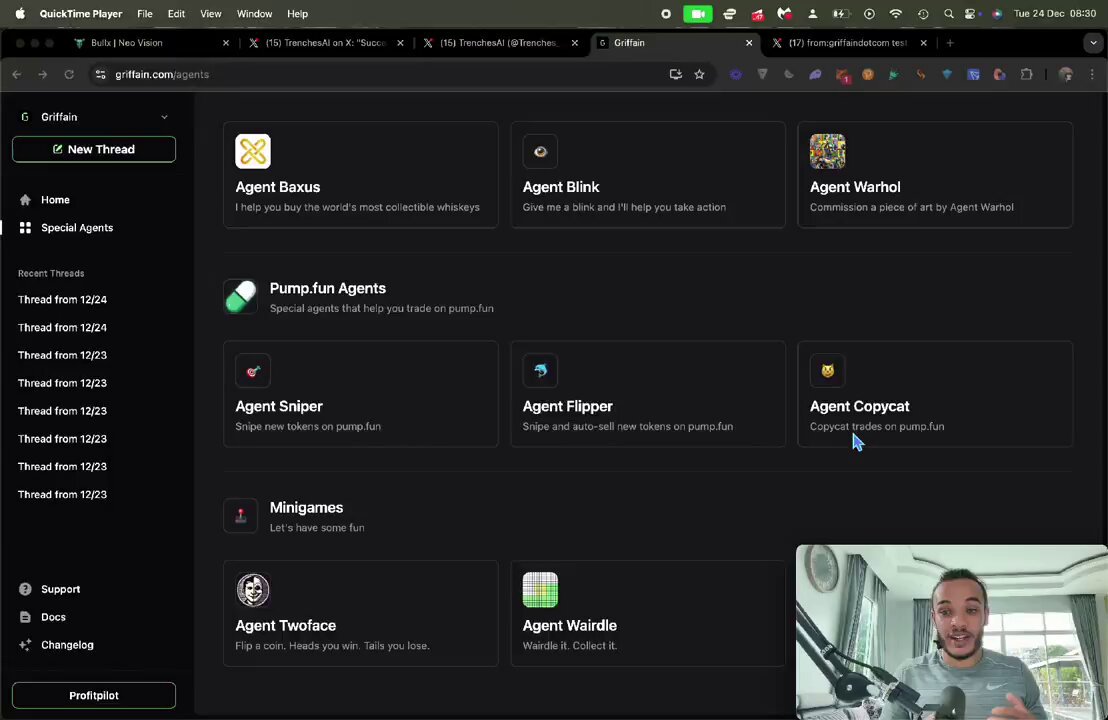Click the Support question mark icon
Viewport: 1108px width, 720px height.
point(25,589)
